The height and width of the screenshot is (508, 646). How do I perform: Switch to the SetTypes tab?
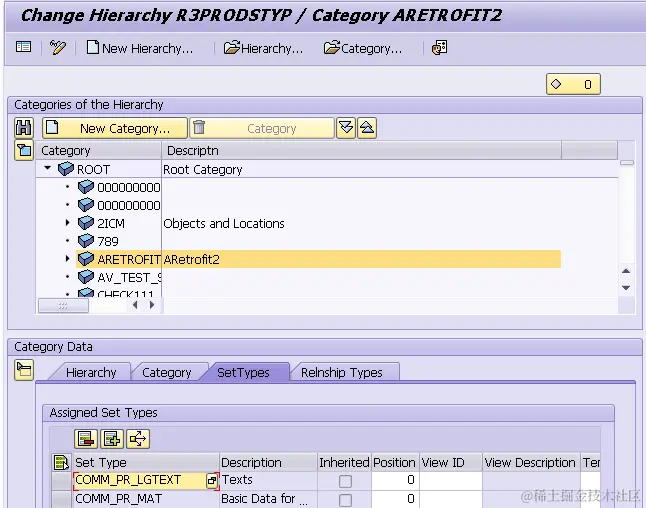pos(243,372)
